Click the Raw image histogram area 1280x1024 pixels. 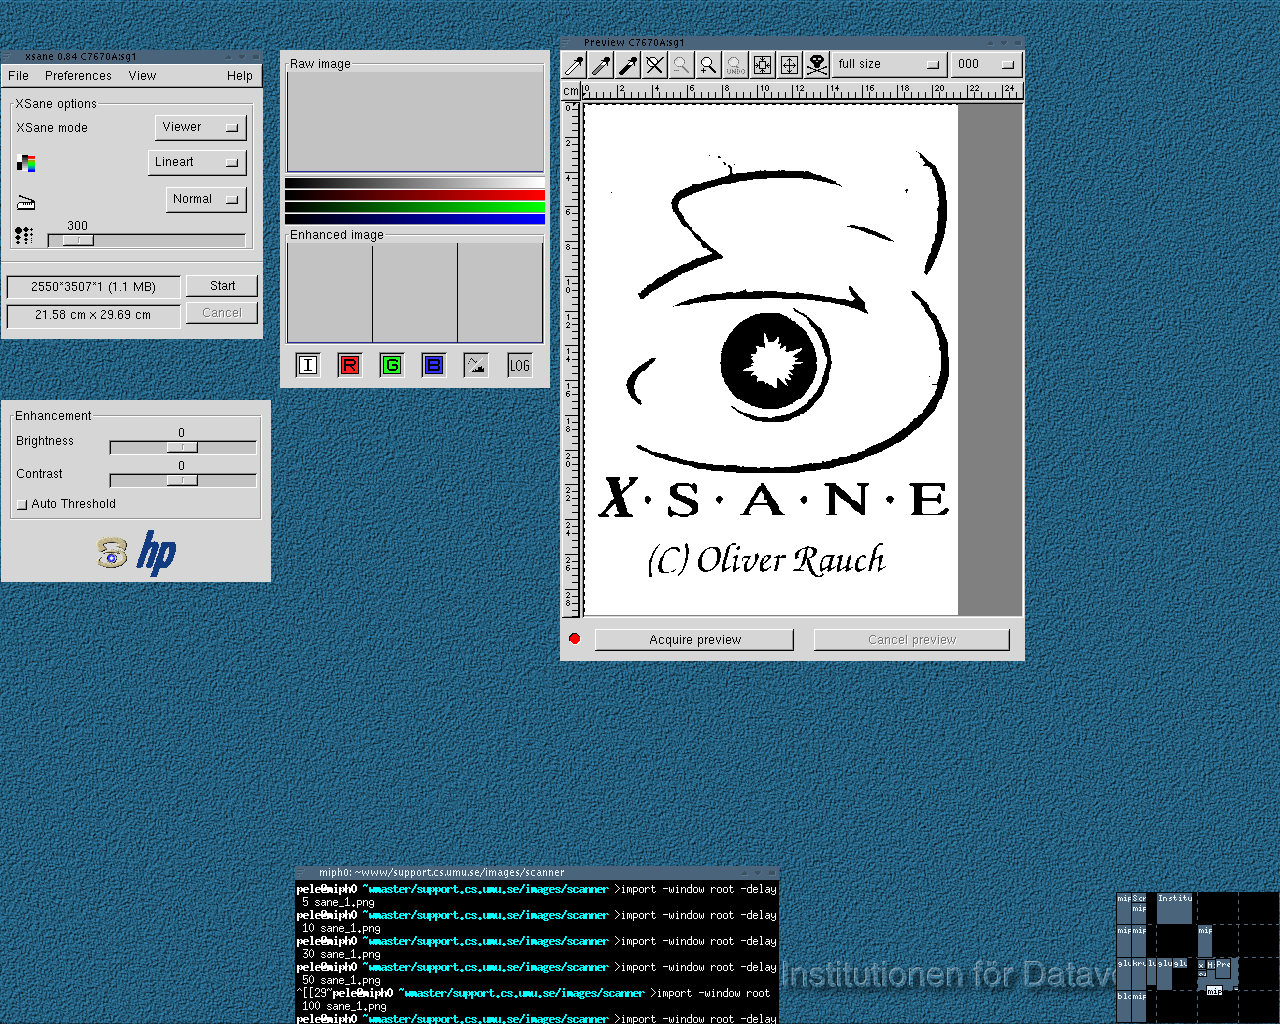coord(415,121)
